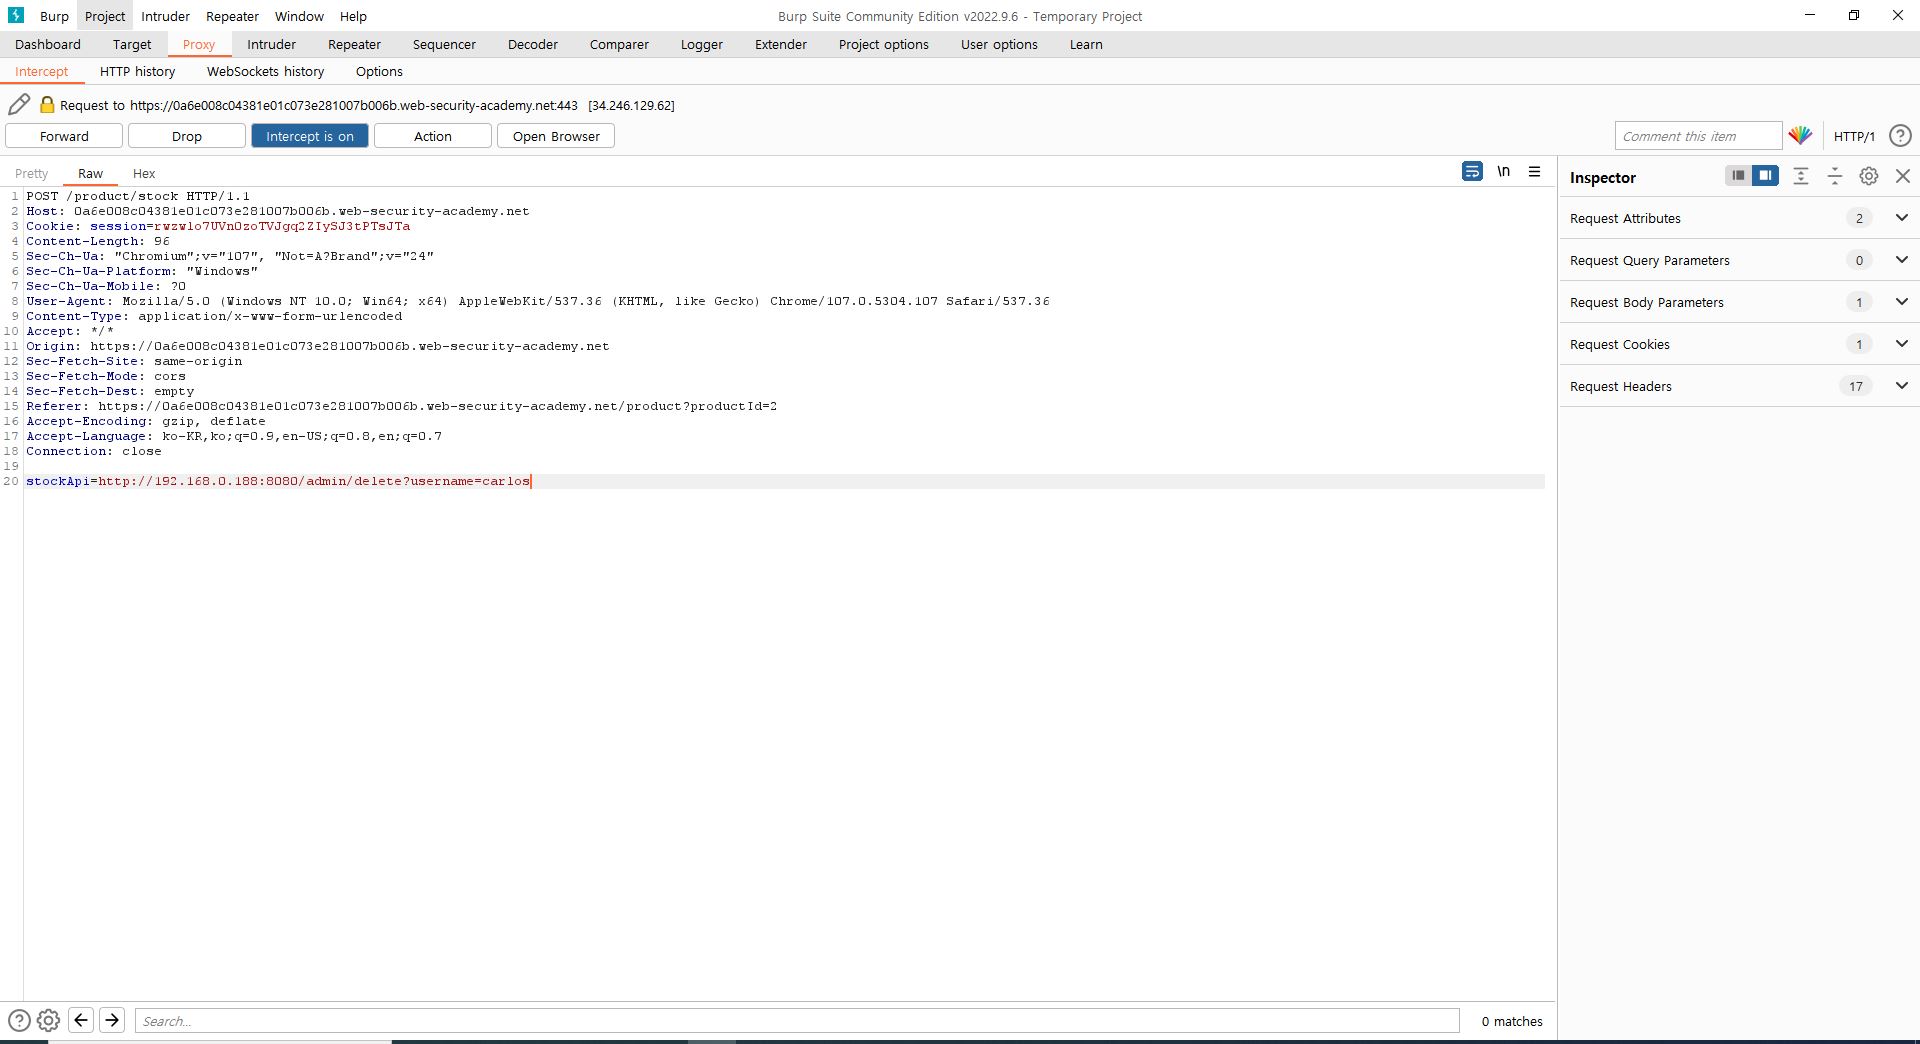Click the Burp Suite logo icon
1920x1044 pixels.
click(16, 15)
